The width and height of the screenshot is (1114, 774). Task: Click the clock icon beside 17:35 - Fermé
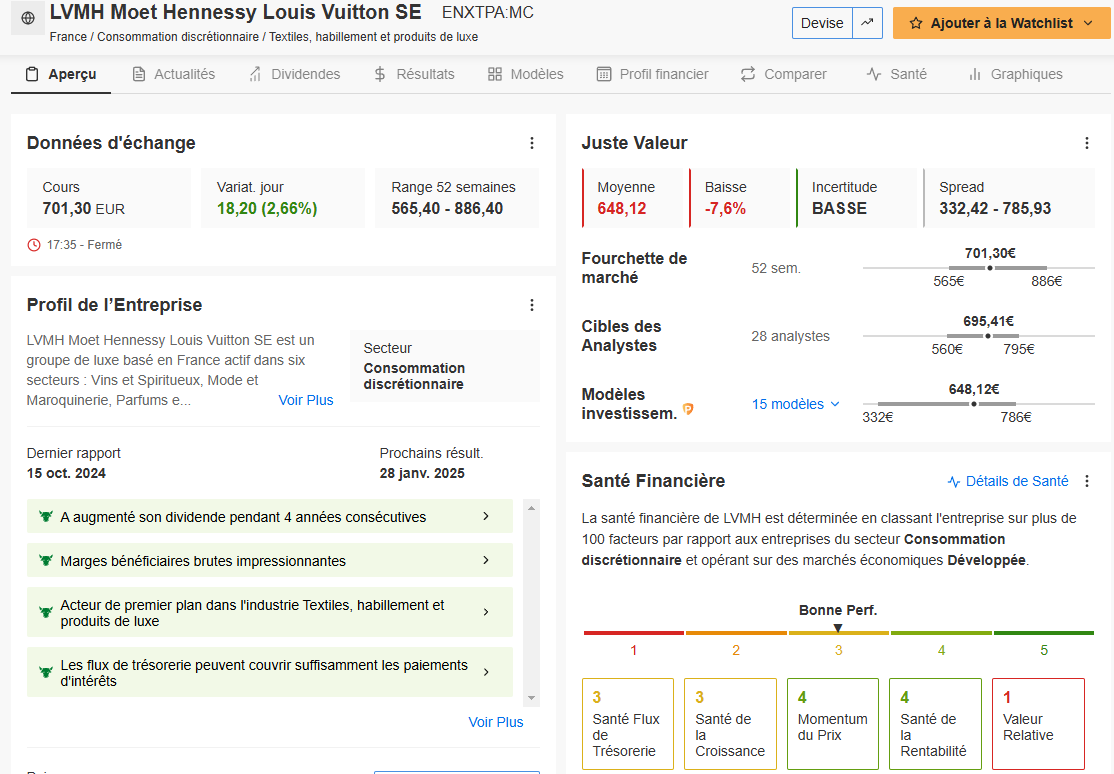pos(33,245)
